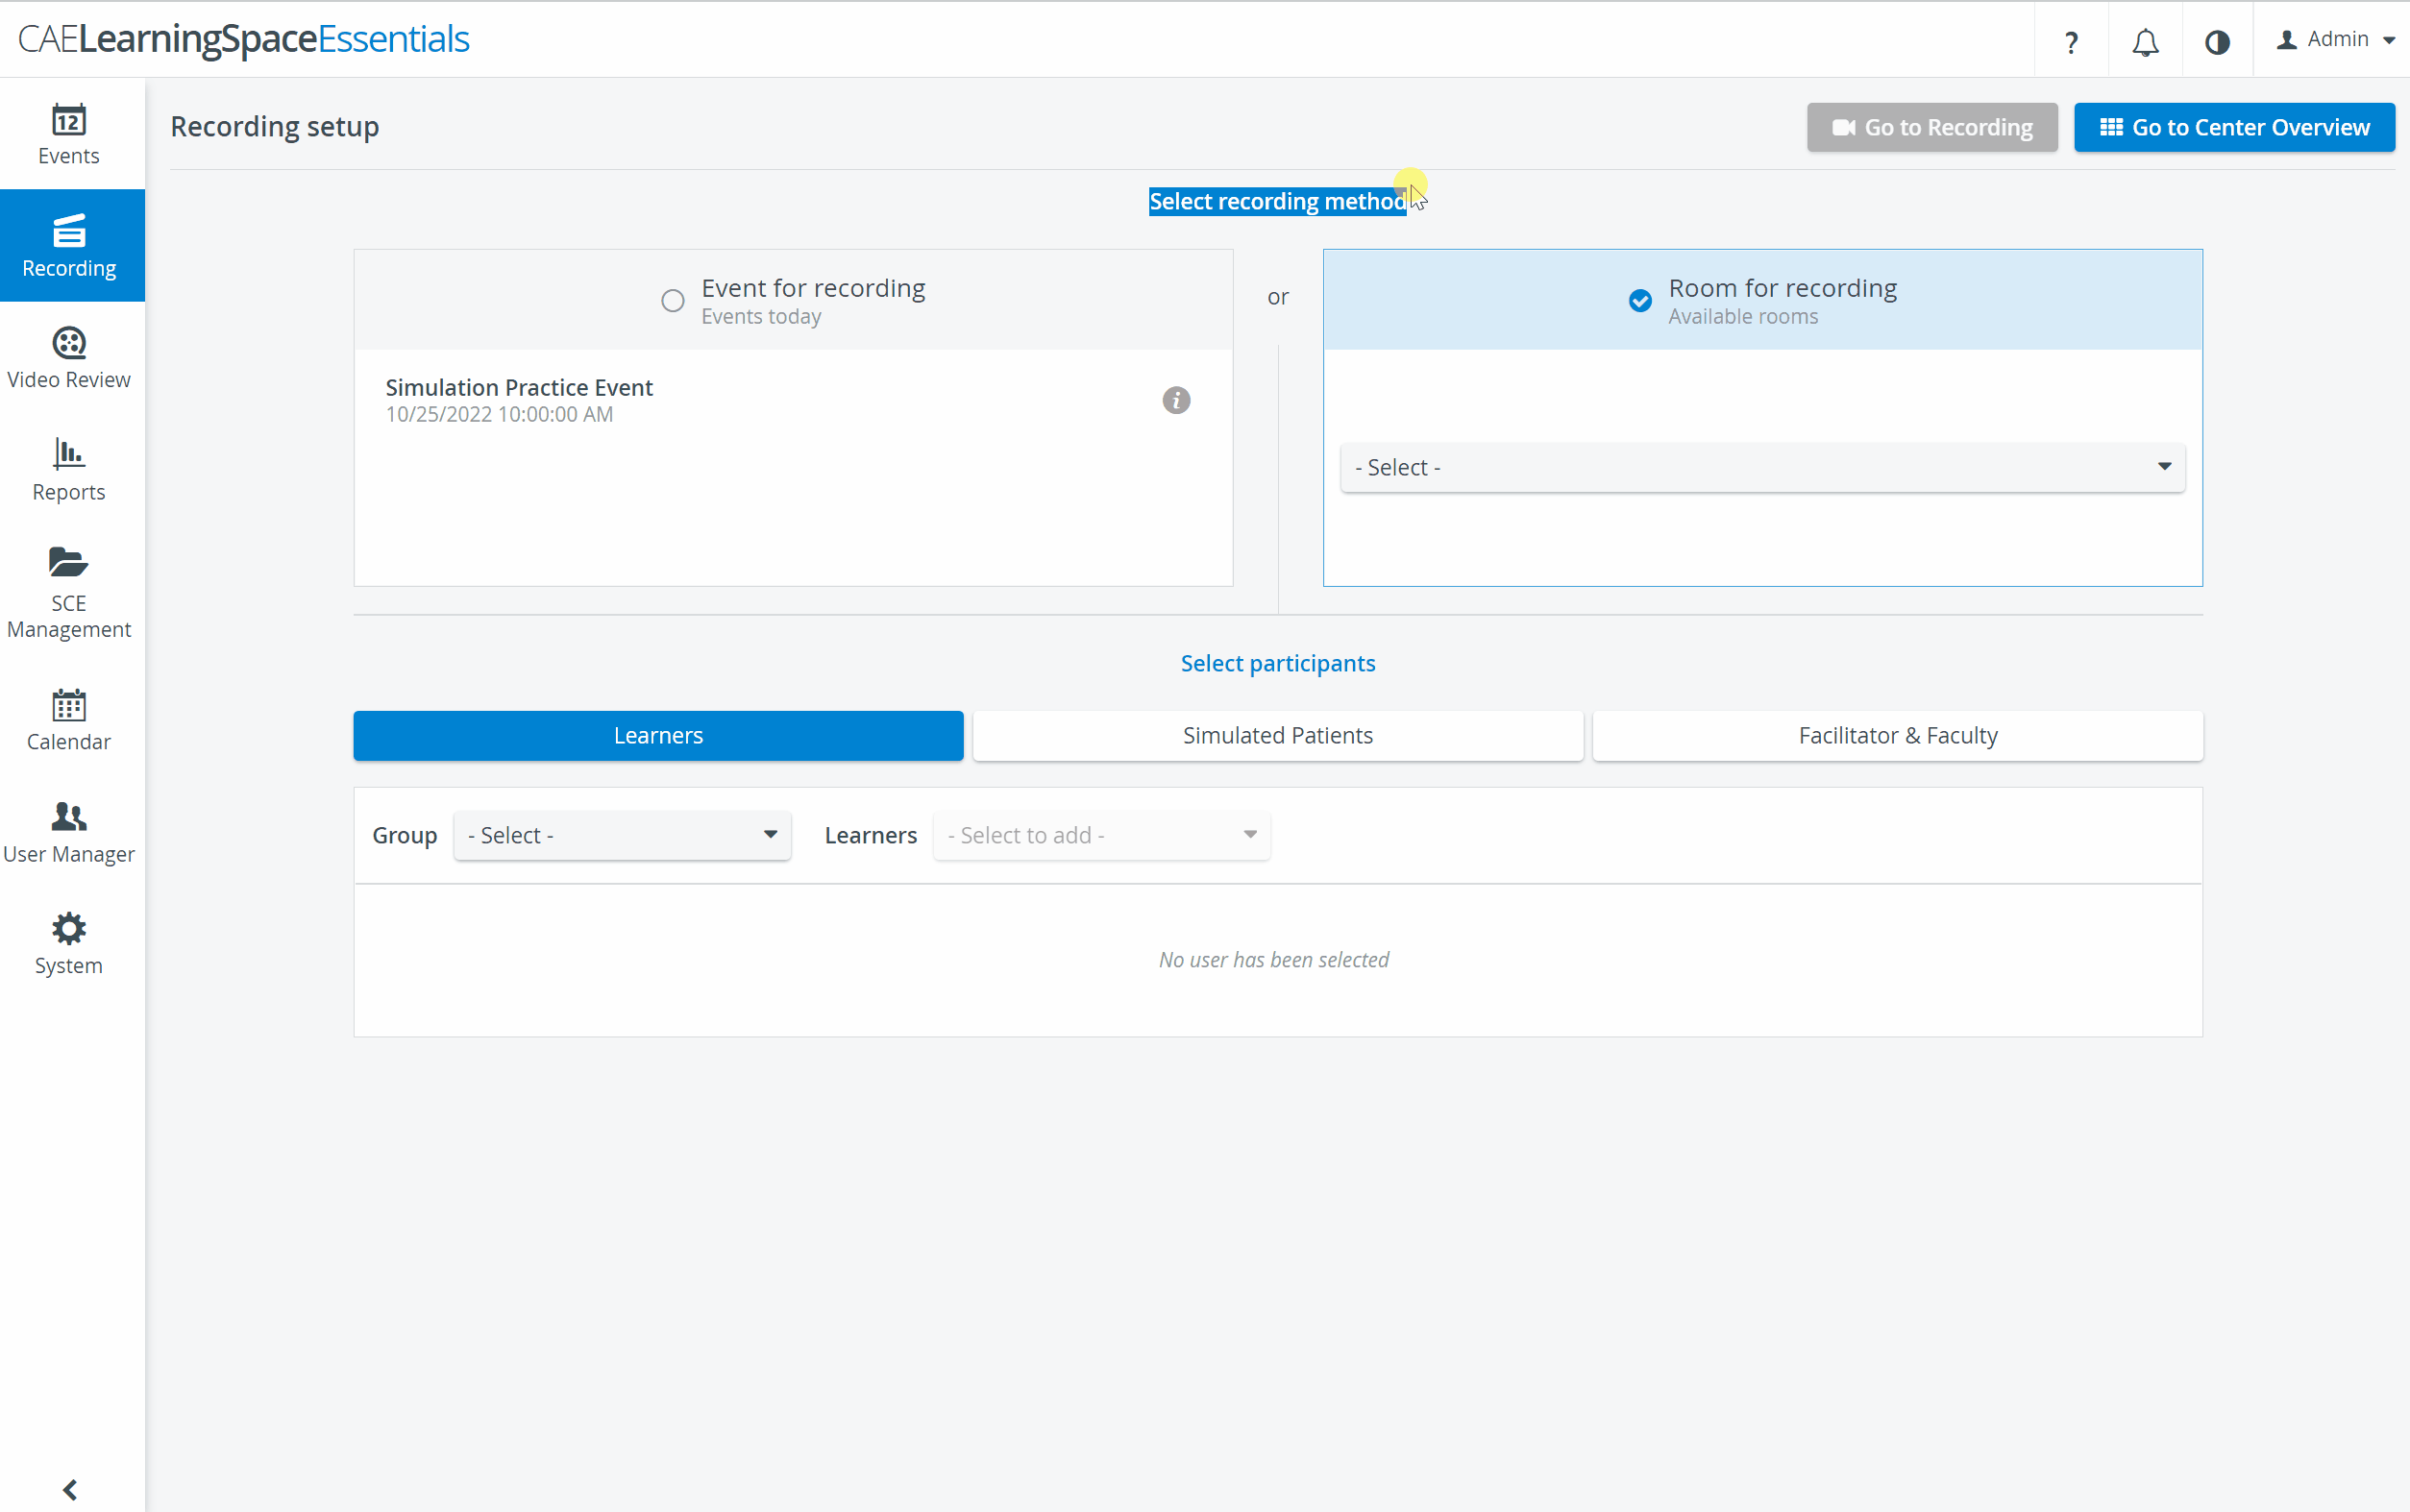This screenshot has width=2410, height=1512.
Task: Open System settings gear icon
Action: [69, 928]
